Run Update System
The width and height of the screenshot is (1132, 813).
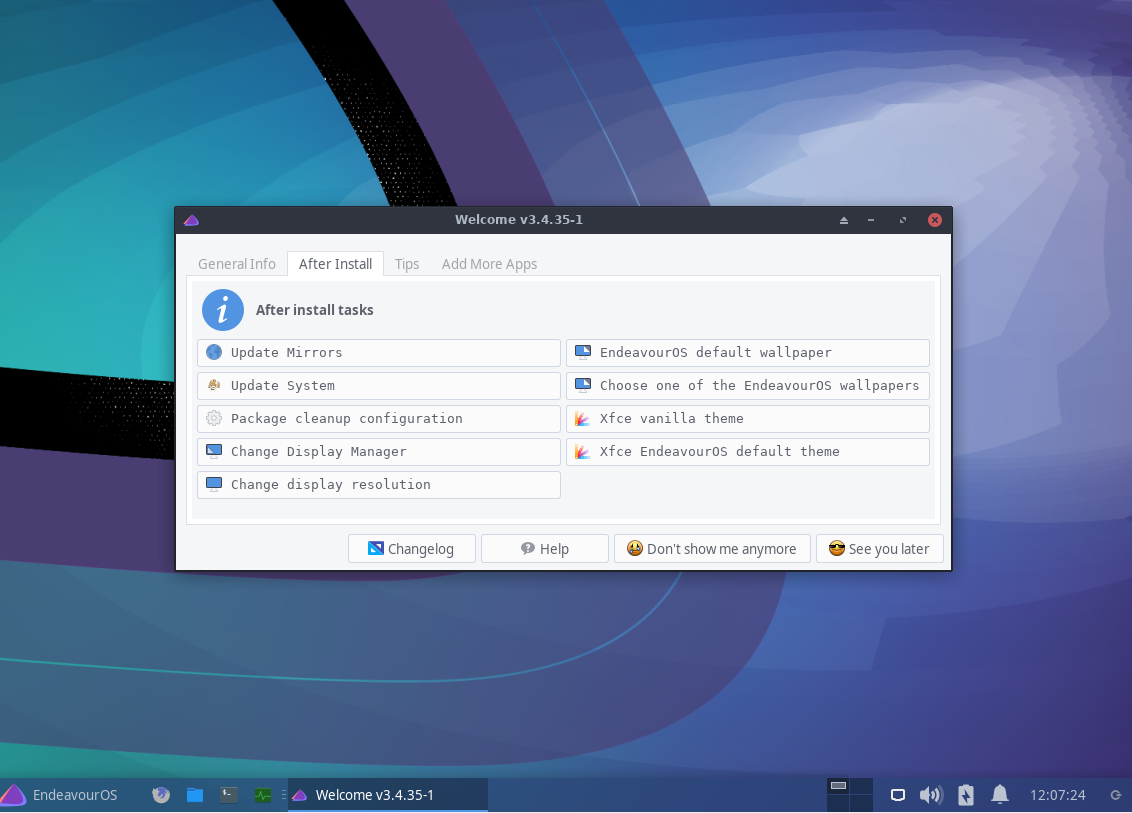379,386
